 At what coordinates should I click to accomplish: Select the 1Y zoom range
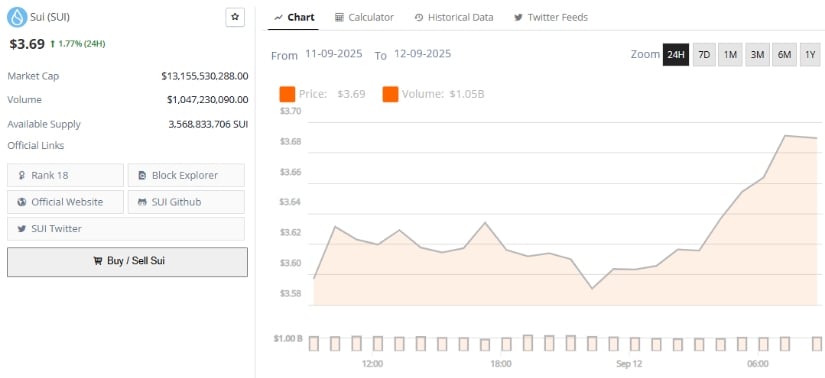coord(810,55)
